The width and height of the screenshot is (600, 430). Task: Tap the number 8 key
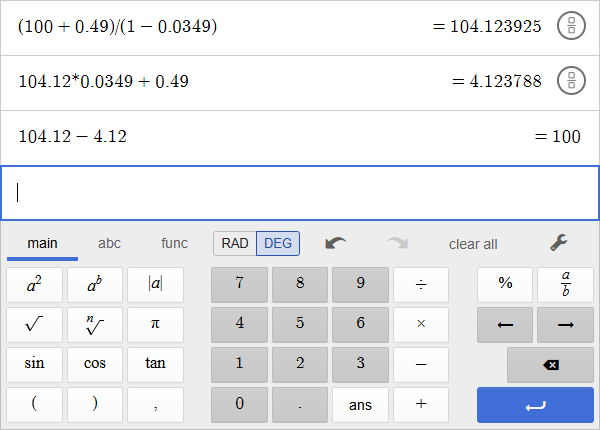pyautogui.click(x=300, y=285)
